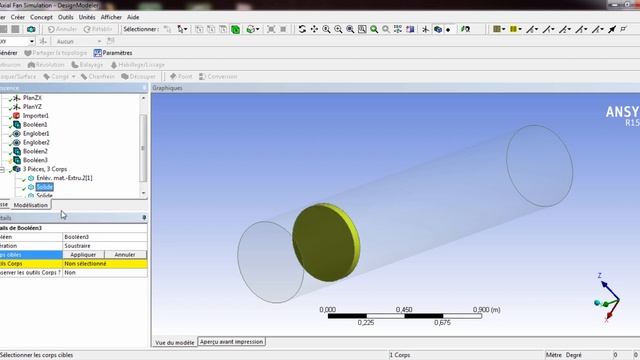
Task: Click the Expand Face Selection icon
Action: (x=271, y=29)
